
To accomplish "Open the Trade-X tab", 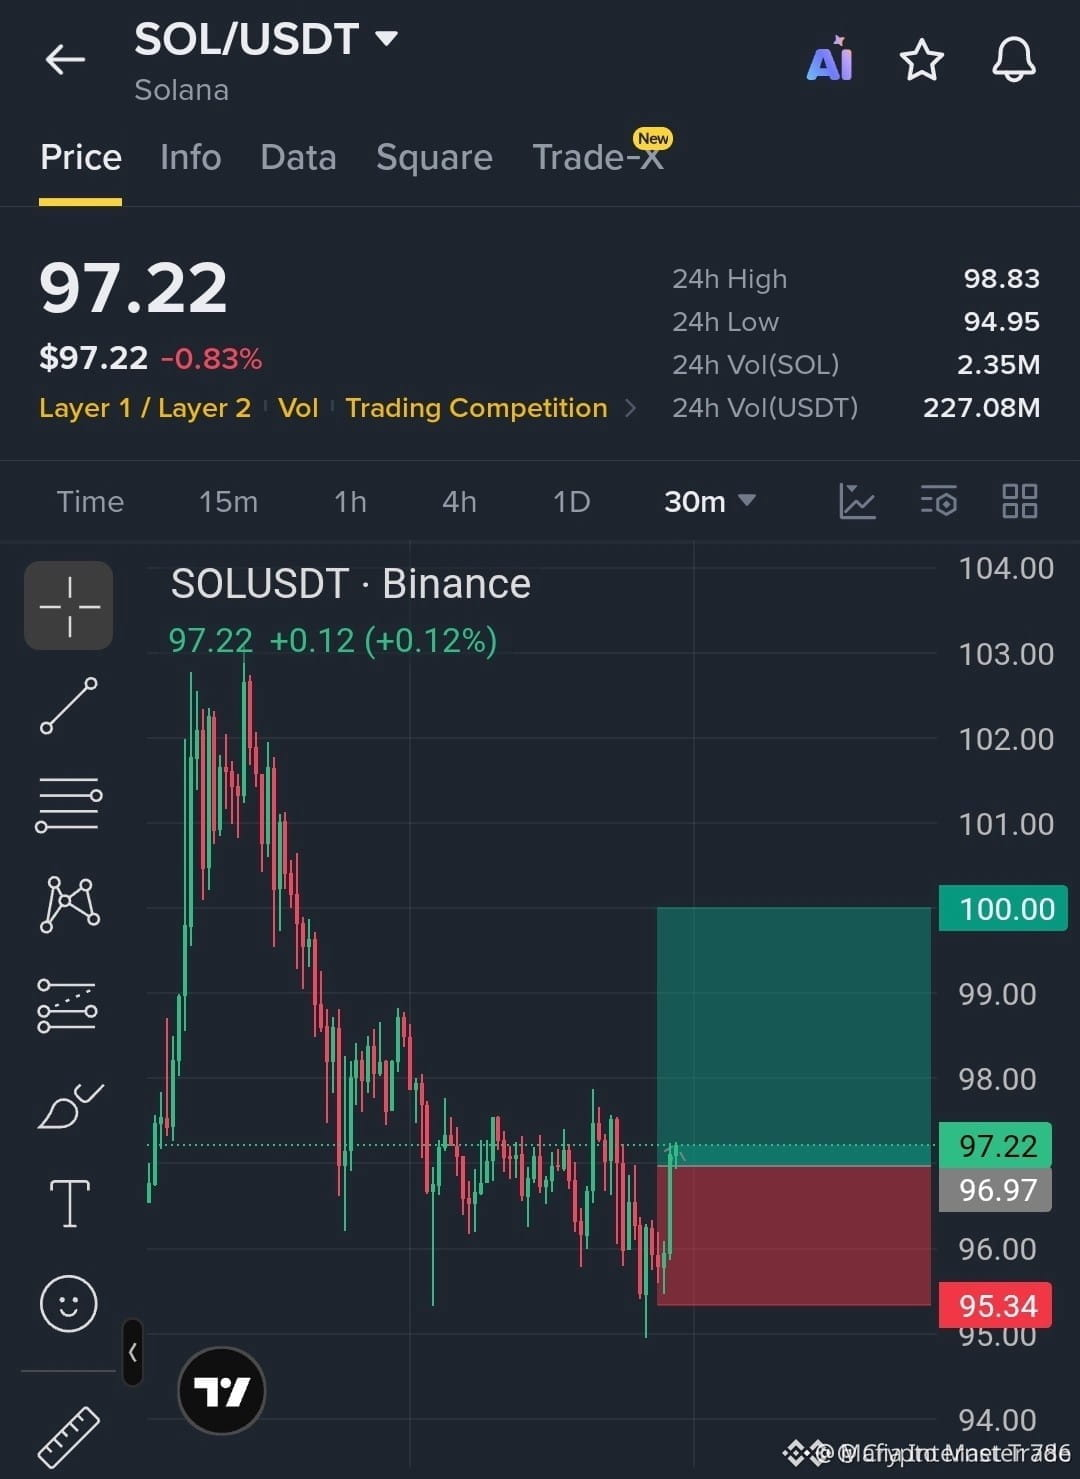I will click(598, 157).
